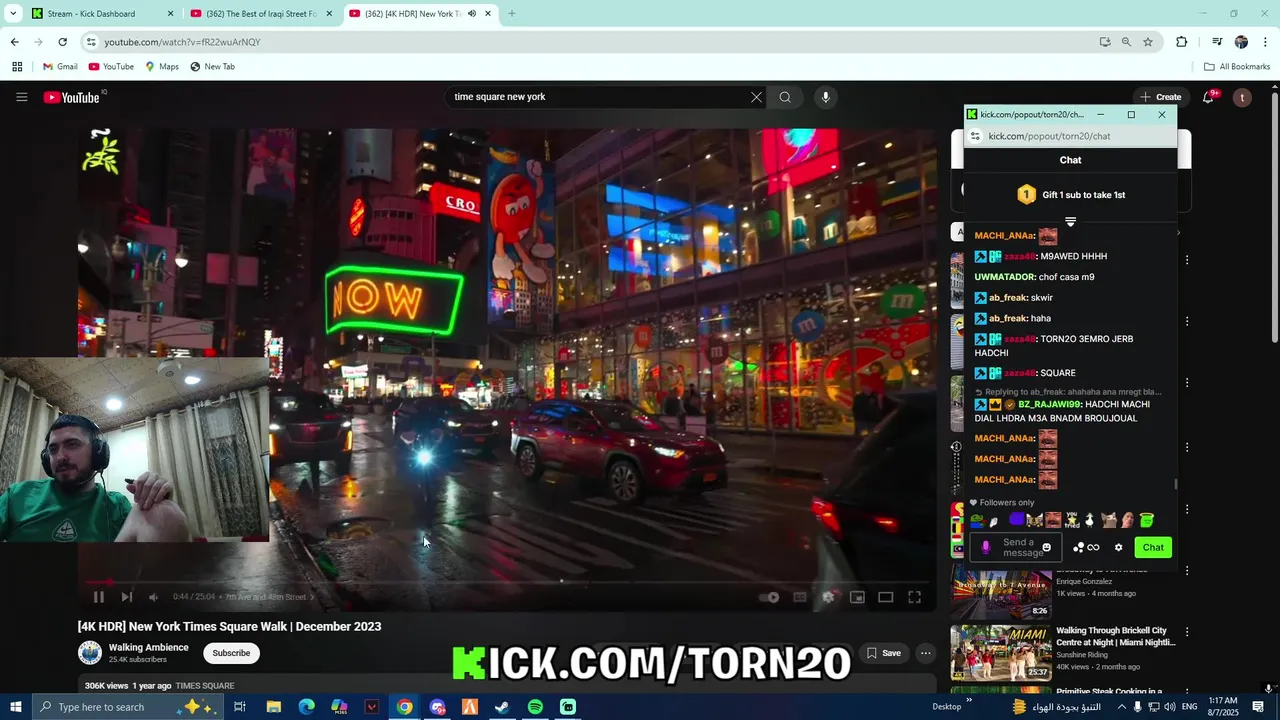This screenshot has width=1280, height=720.
Task: Insert the cat emote in Kick chat
Action: 1109,520
